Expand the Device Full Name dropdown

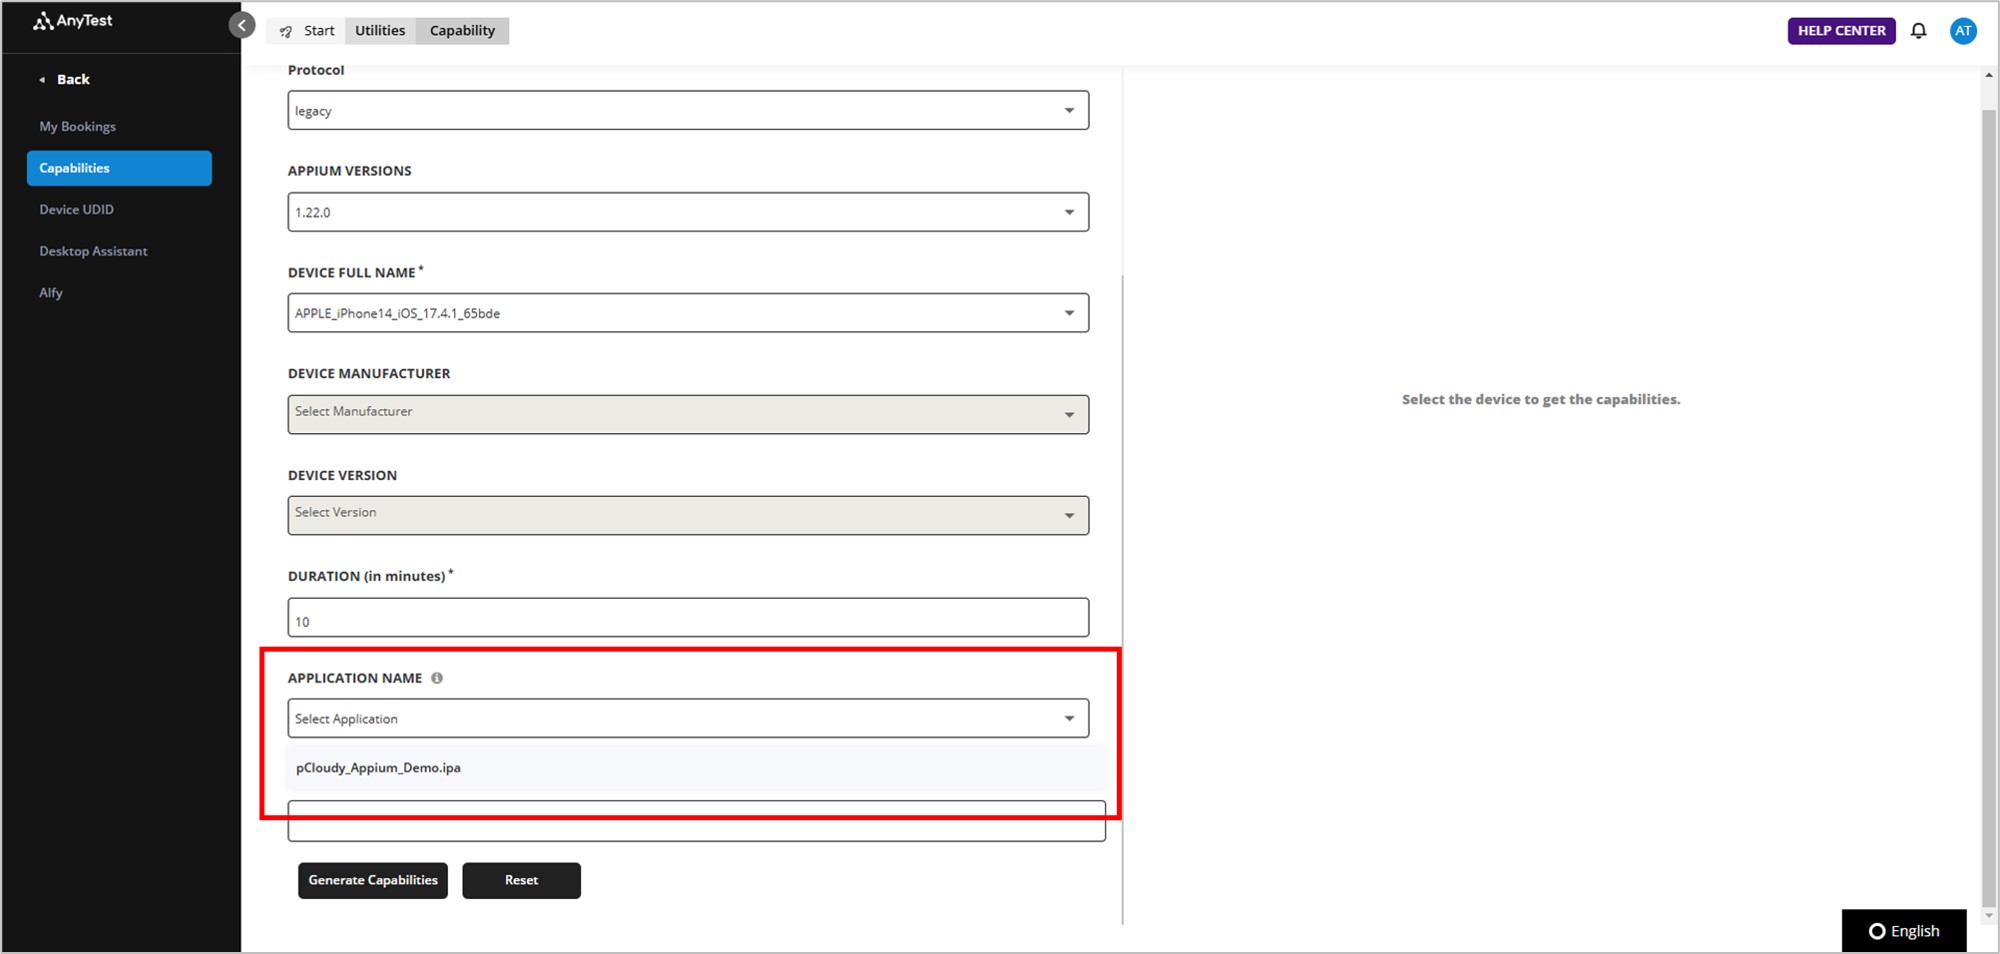coord(688,313)
